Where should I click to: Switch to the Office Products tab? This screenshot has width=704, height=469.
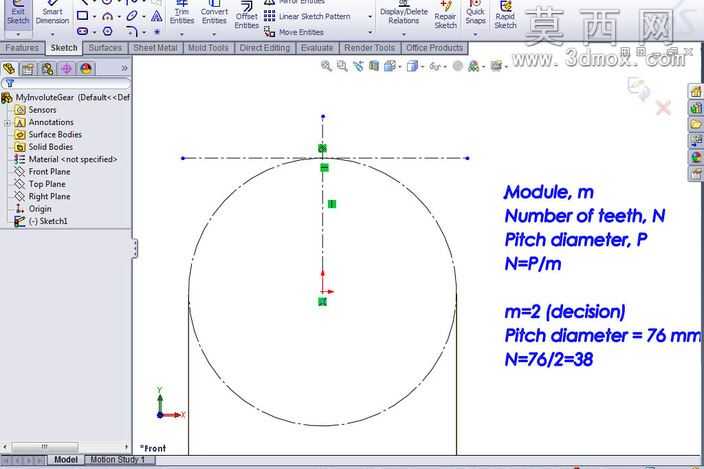point(434,48)
